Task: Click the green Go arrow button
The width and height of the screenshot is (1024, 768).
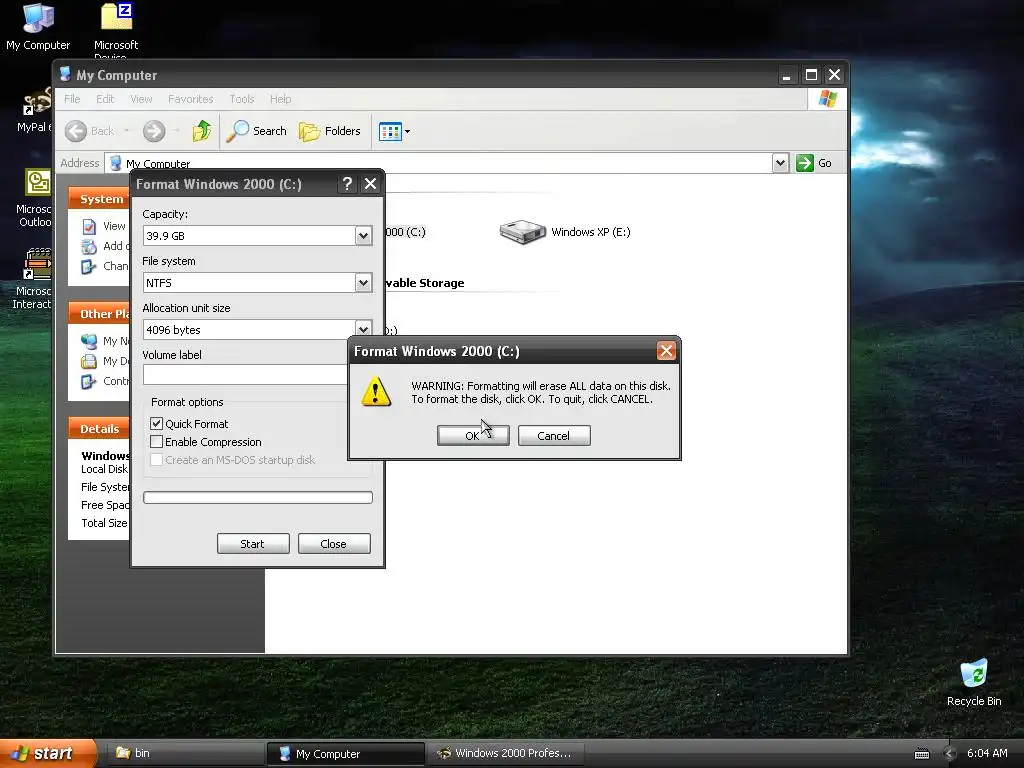Action: pyautogui.click(x=805, y=163)
